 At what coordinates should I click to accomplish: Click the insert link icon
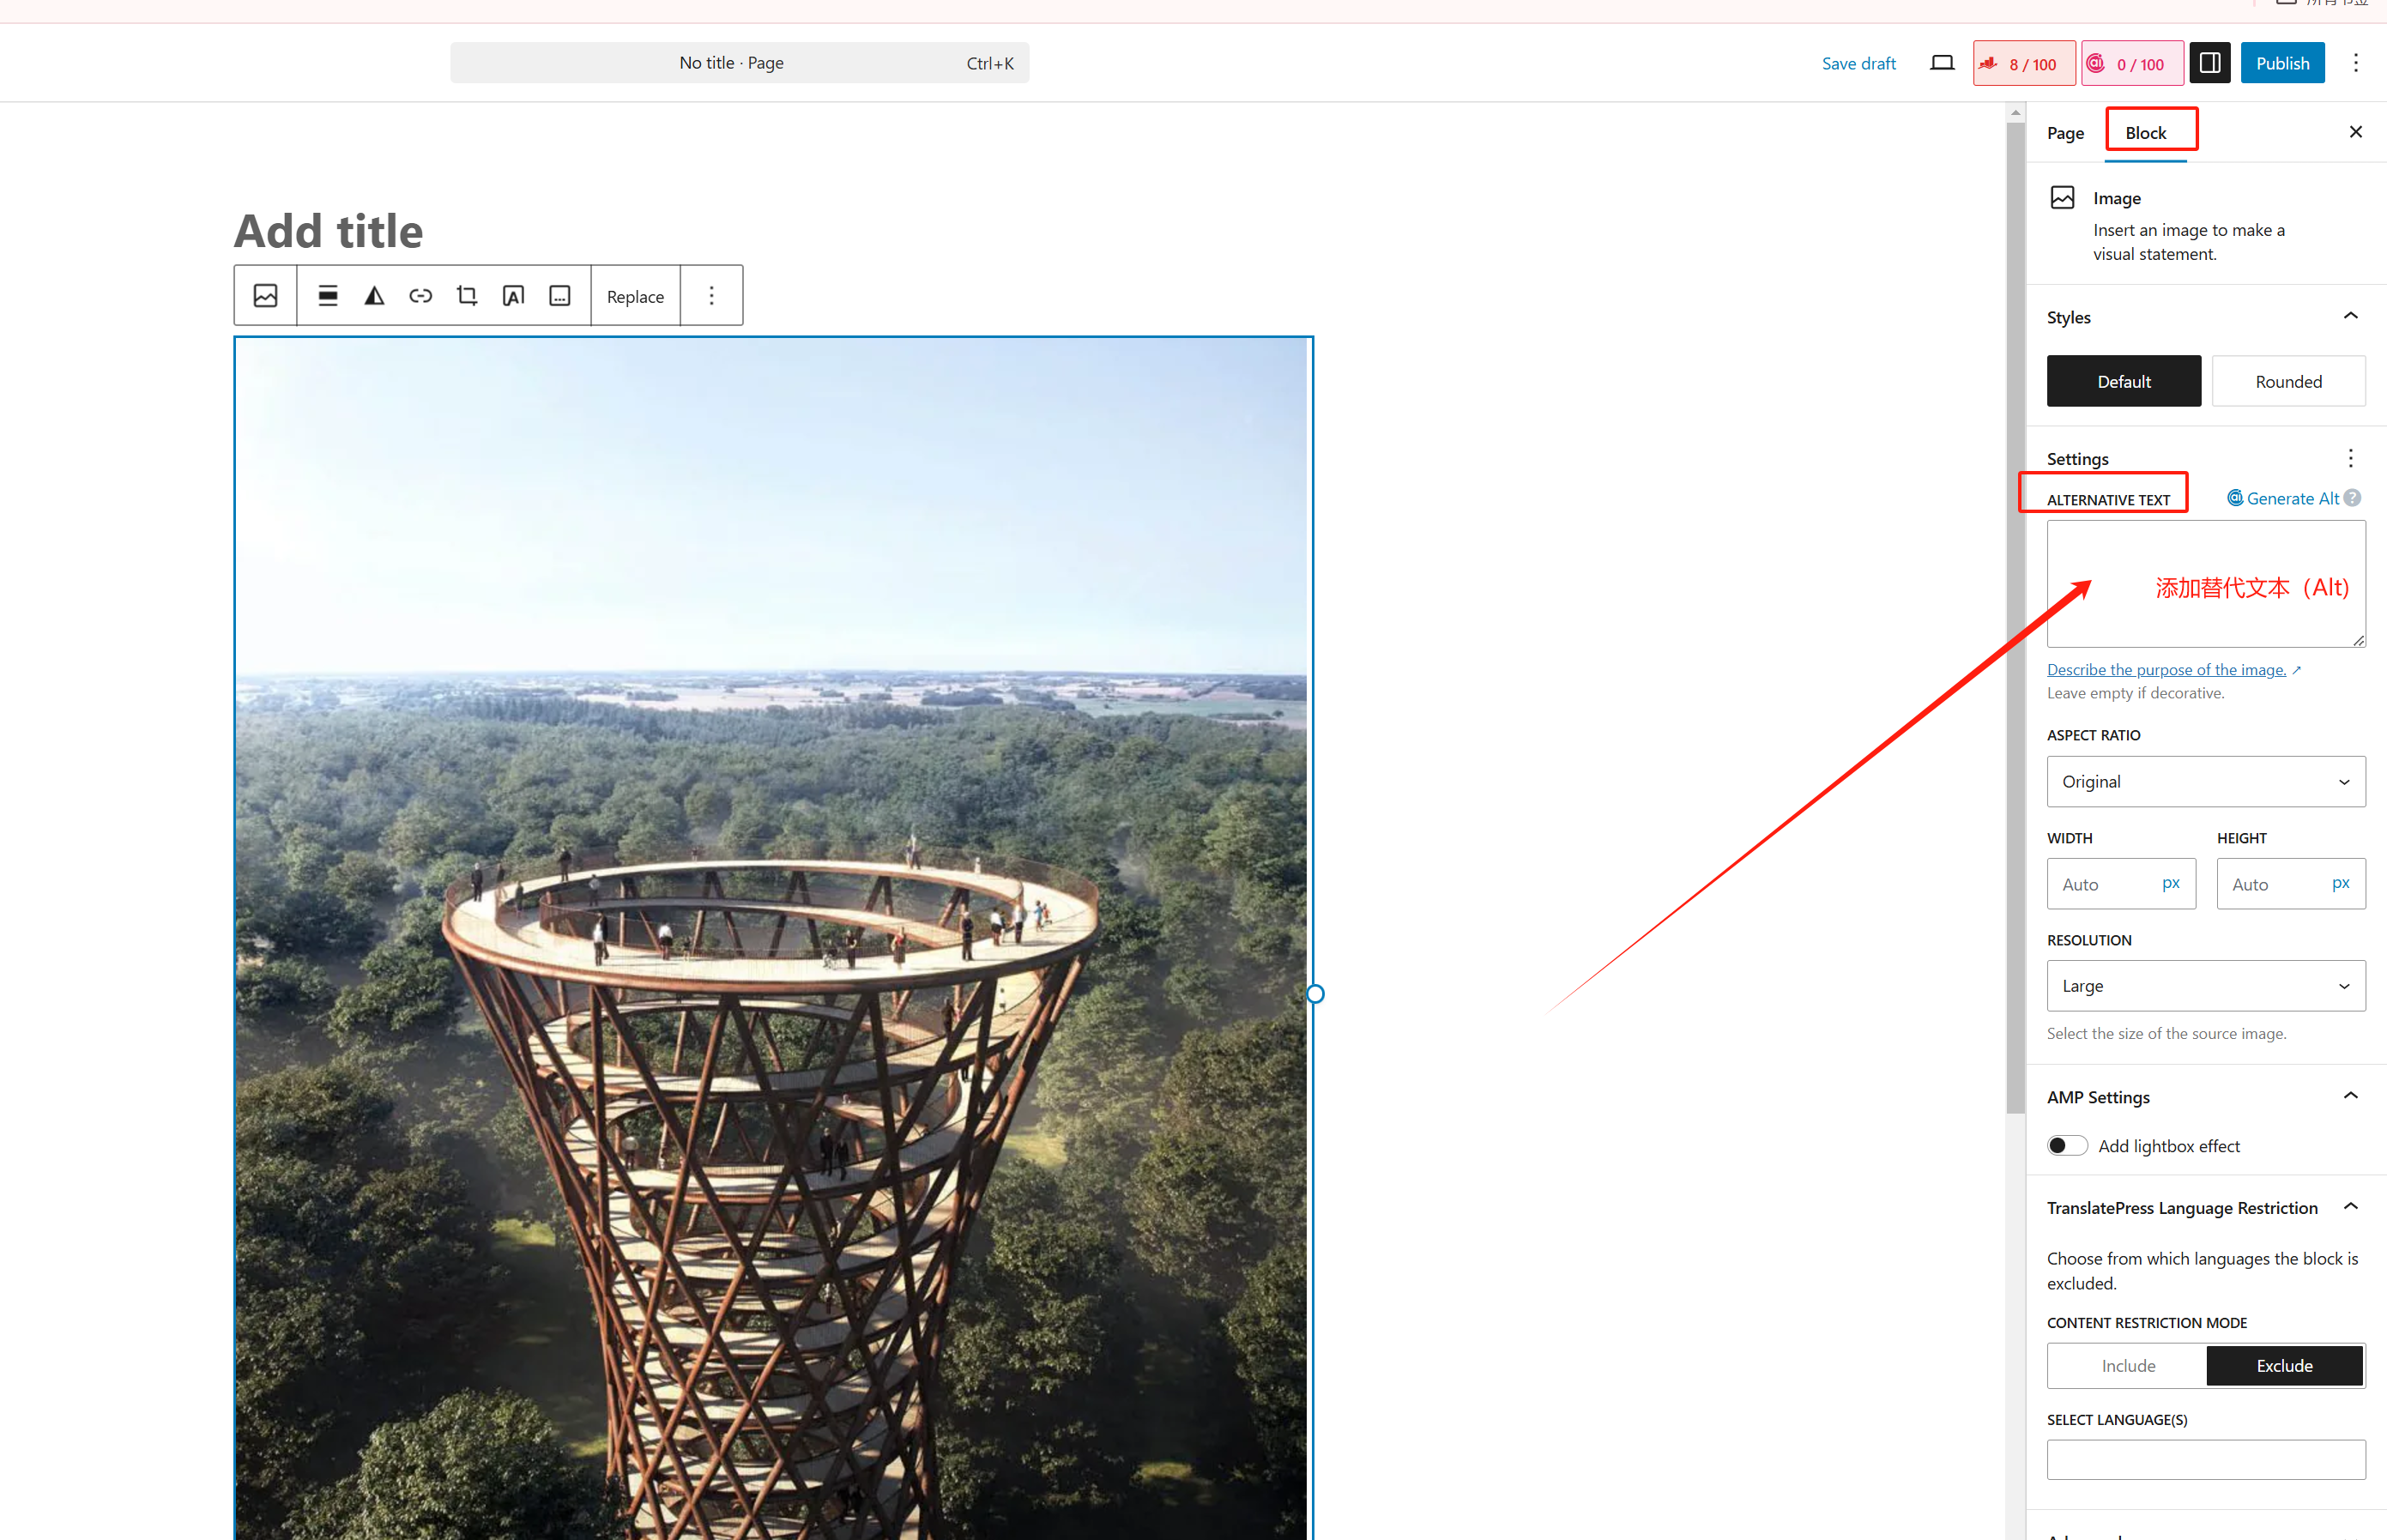(420, 296)
